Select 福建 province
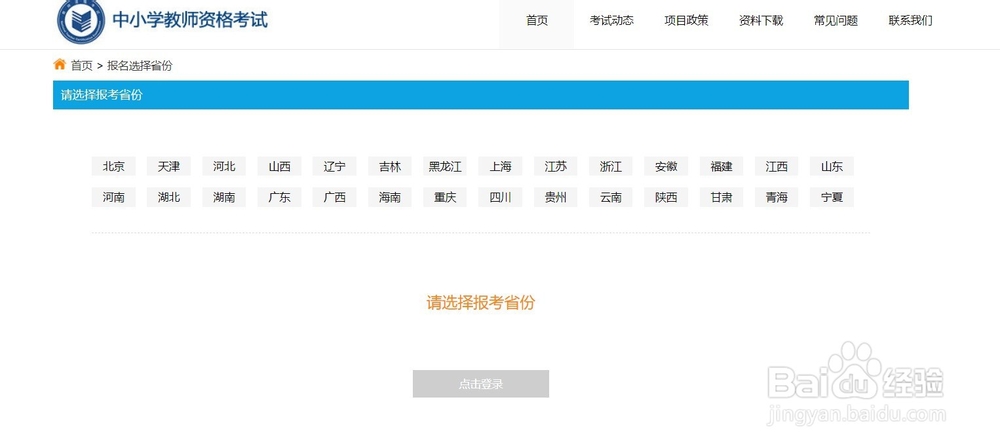Screen dimensions: 1000x448 tap(721, 167)
